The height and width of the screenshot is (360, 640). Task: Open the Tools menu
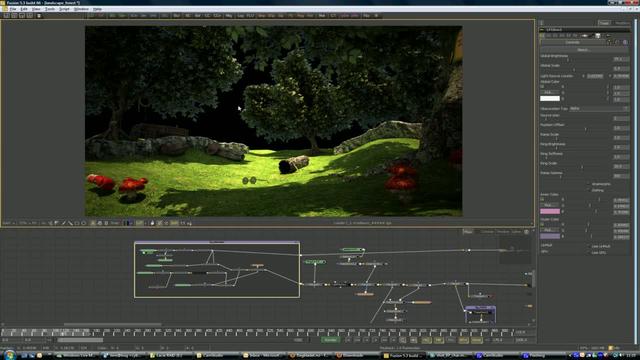[49, 9]
